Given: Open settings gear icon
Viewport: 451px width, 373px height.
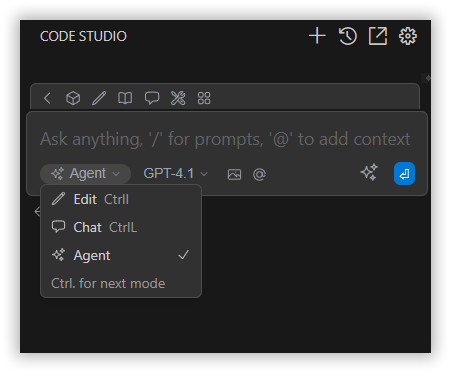Looking at the screenshot, I should tap(408, 36).
